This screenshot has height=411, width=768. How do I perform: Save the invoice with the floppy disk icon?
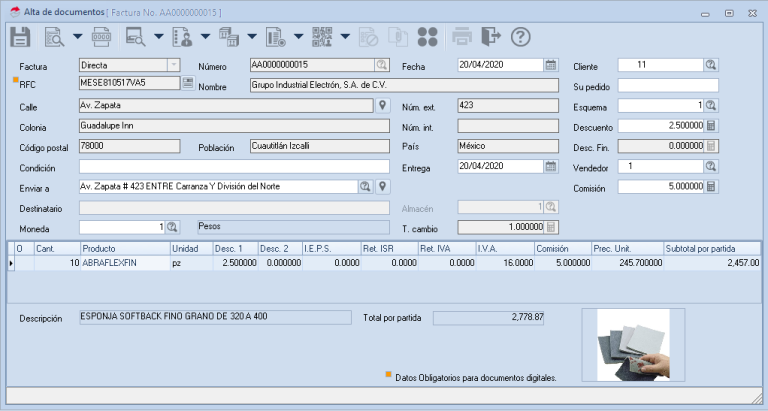click(20, 37)
